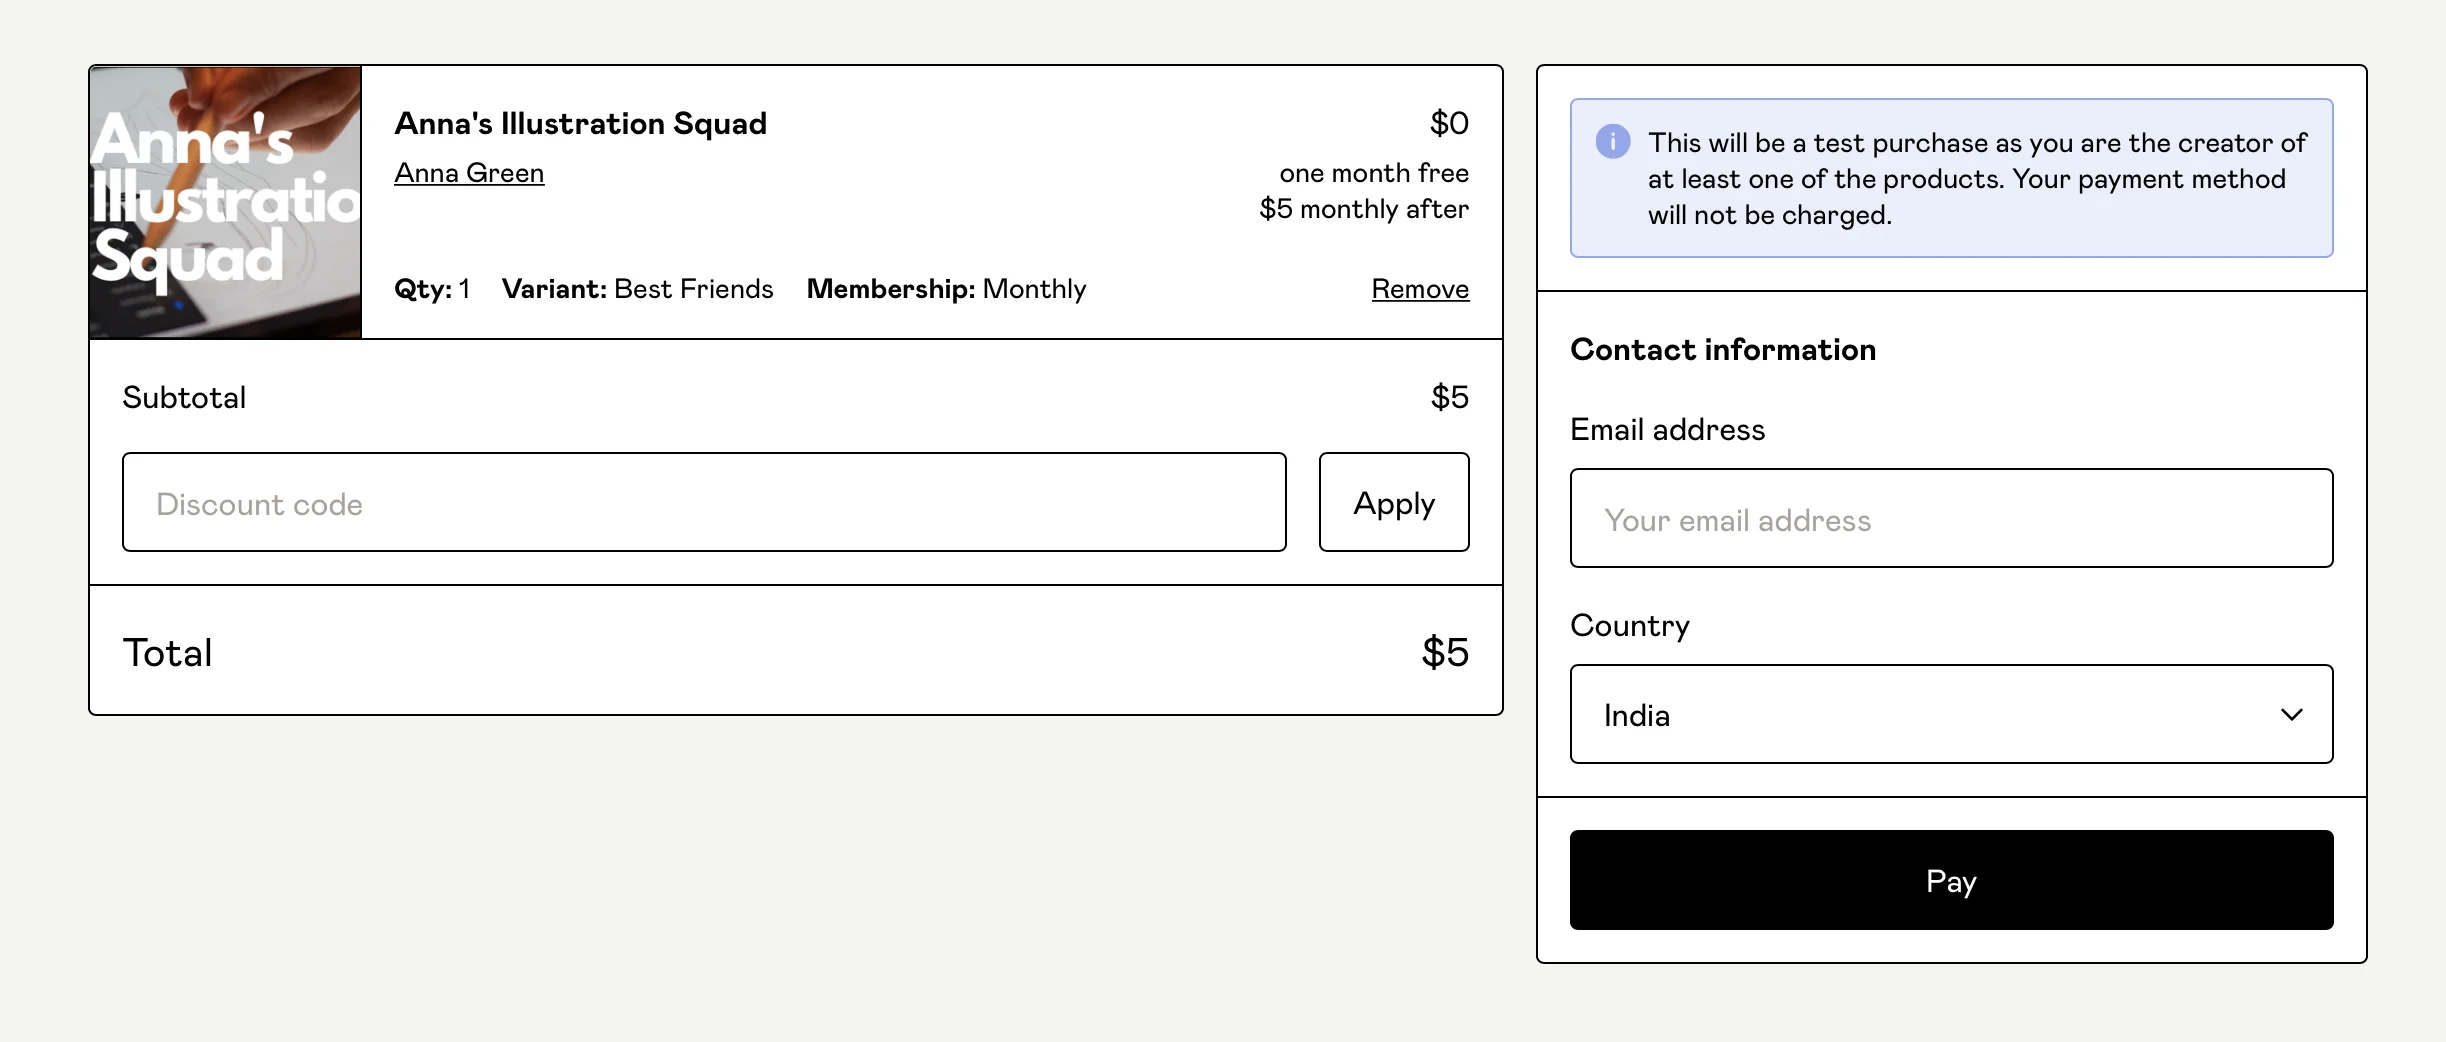Screen dimensions: 2446x1042
Task: Click the Anna Green creator link
Action: click(469, 173)
